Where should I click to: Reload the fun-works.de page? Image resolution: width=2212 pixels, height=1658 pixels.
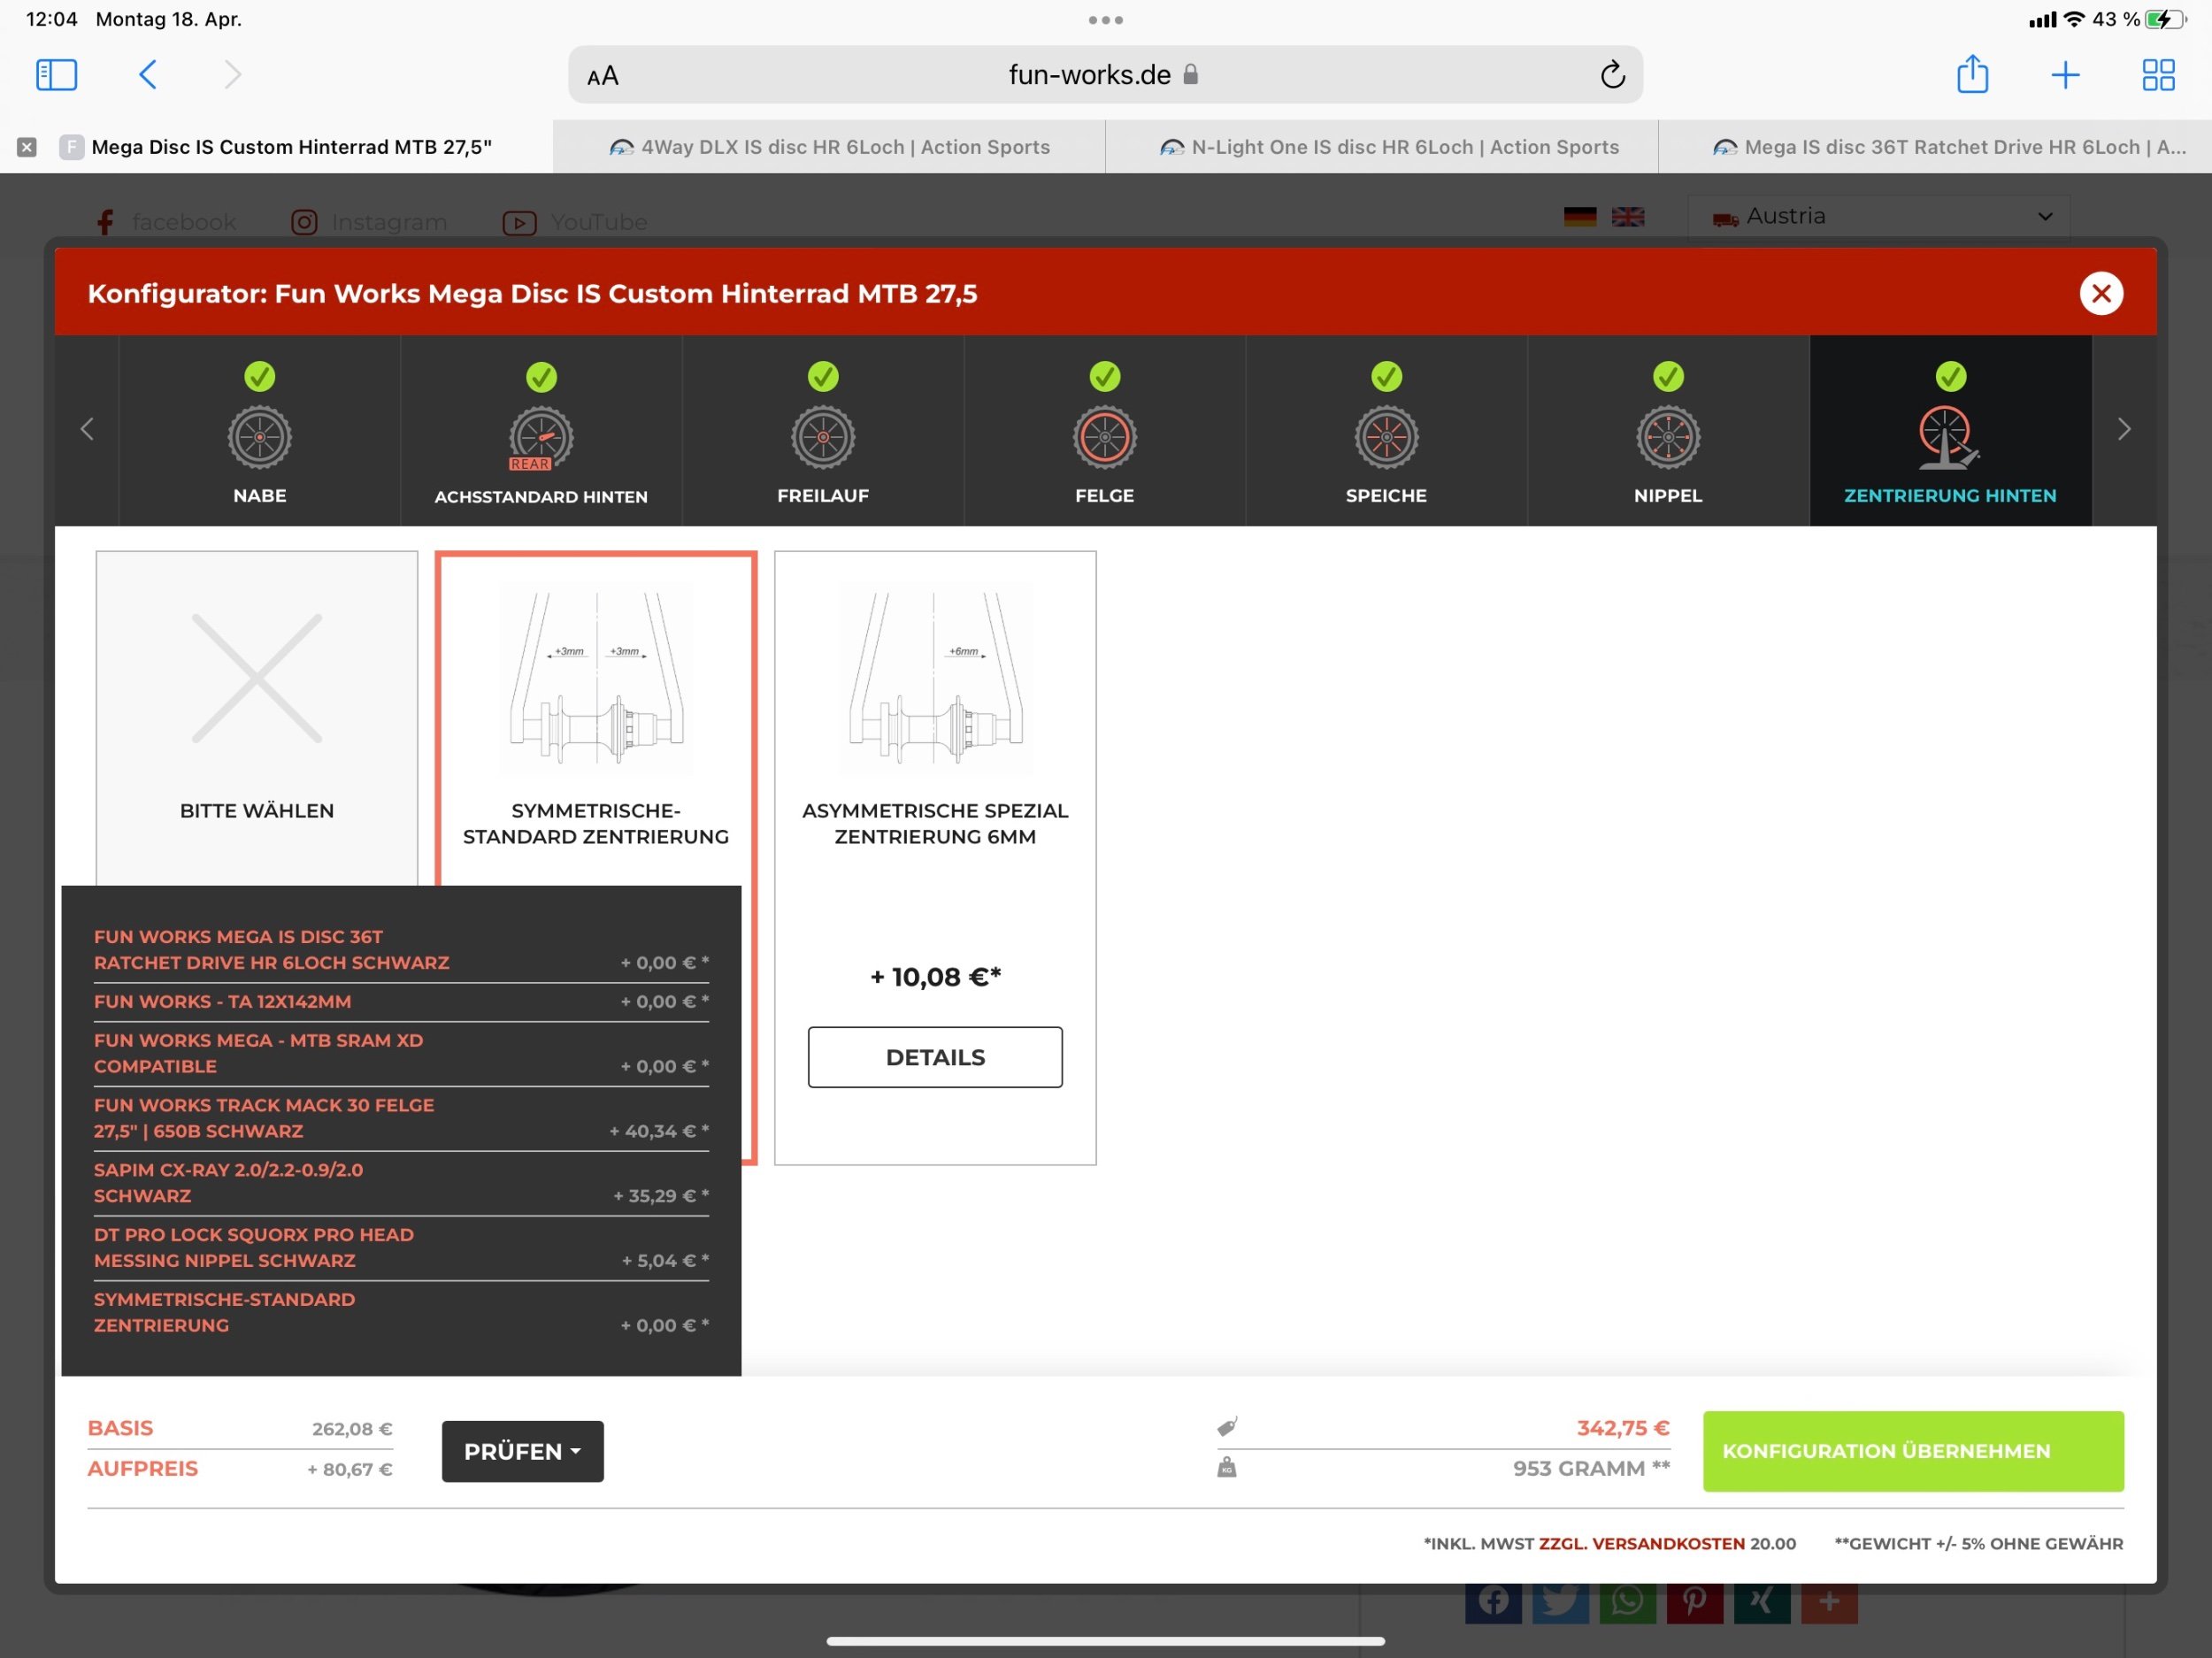(x=1612, y=75)
